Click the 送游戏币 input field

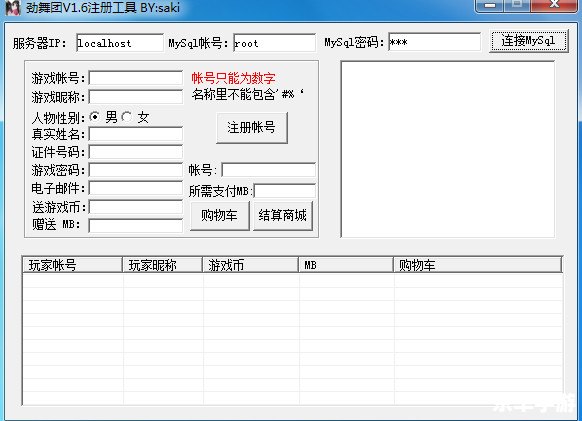coord(135,207)
